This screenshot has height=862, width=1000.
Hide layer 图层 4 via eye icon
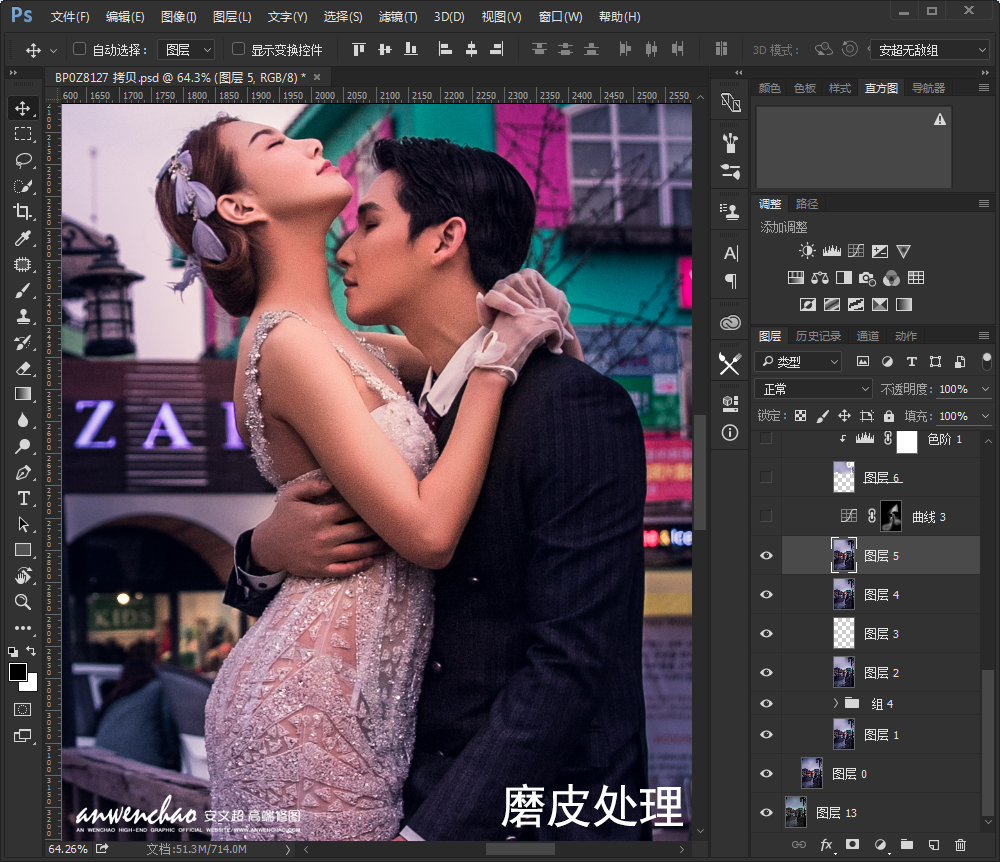[767, 594]
